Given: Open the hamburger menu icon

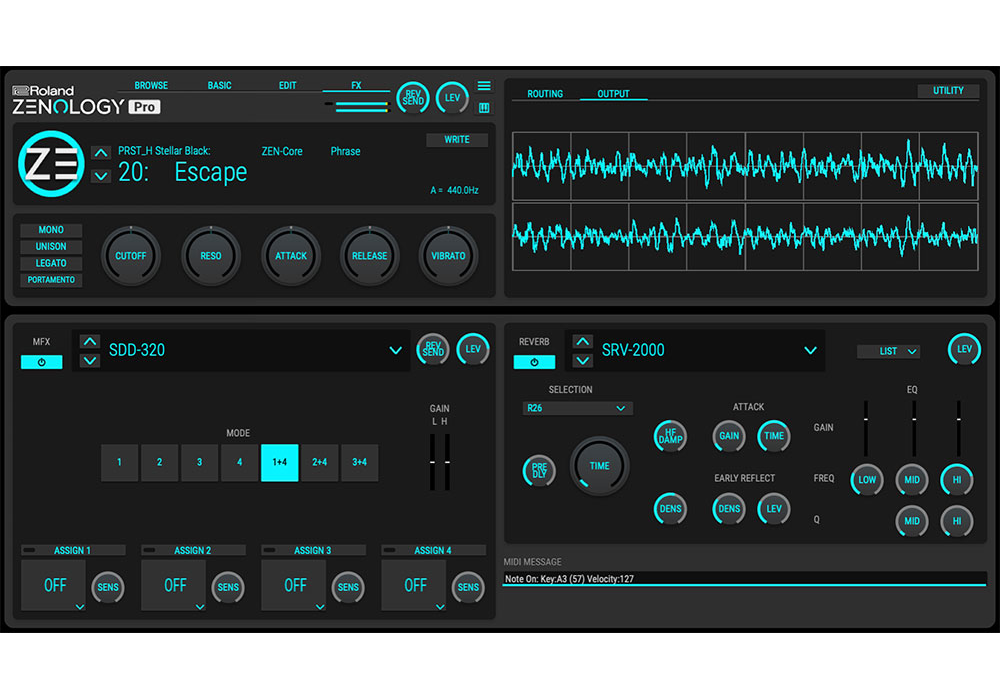Looking at the screenshot, I should (x=484, y=85).
